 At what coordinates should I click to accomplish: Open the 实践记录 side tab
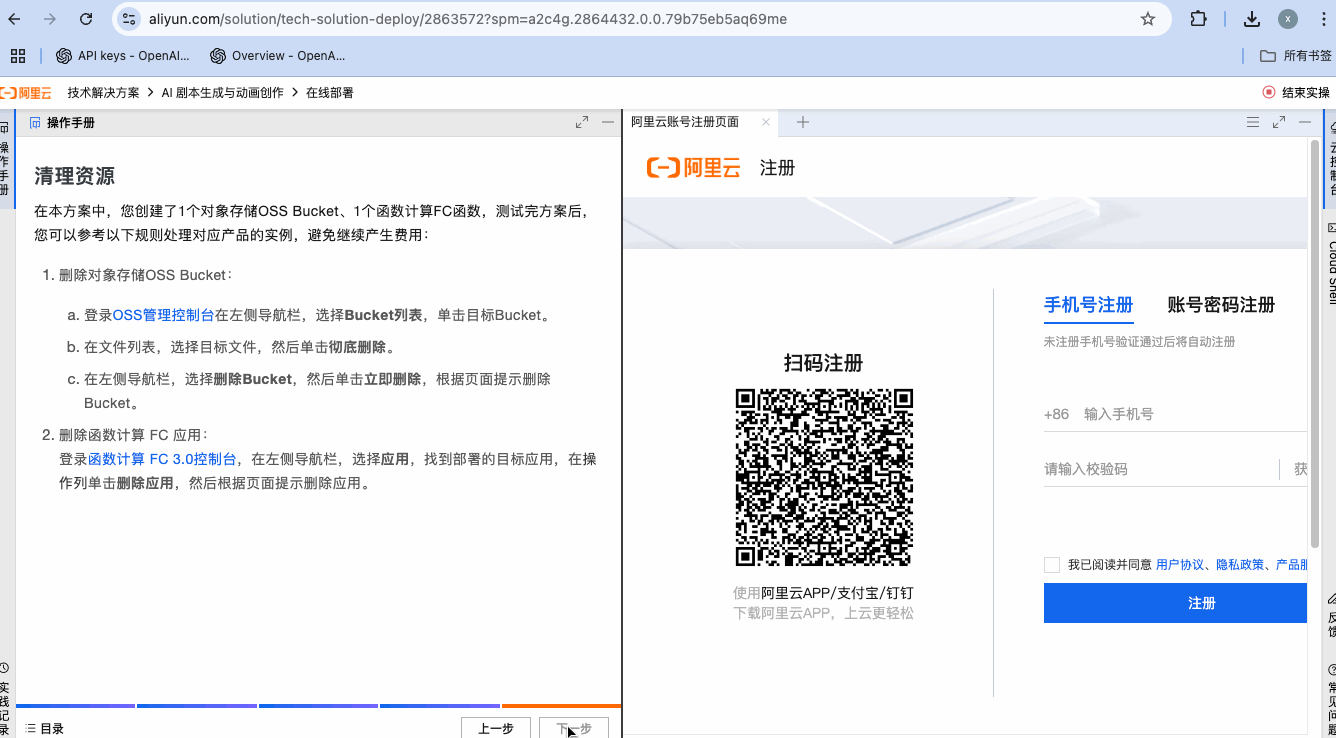tap(5, 698)
